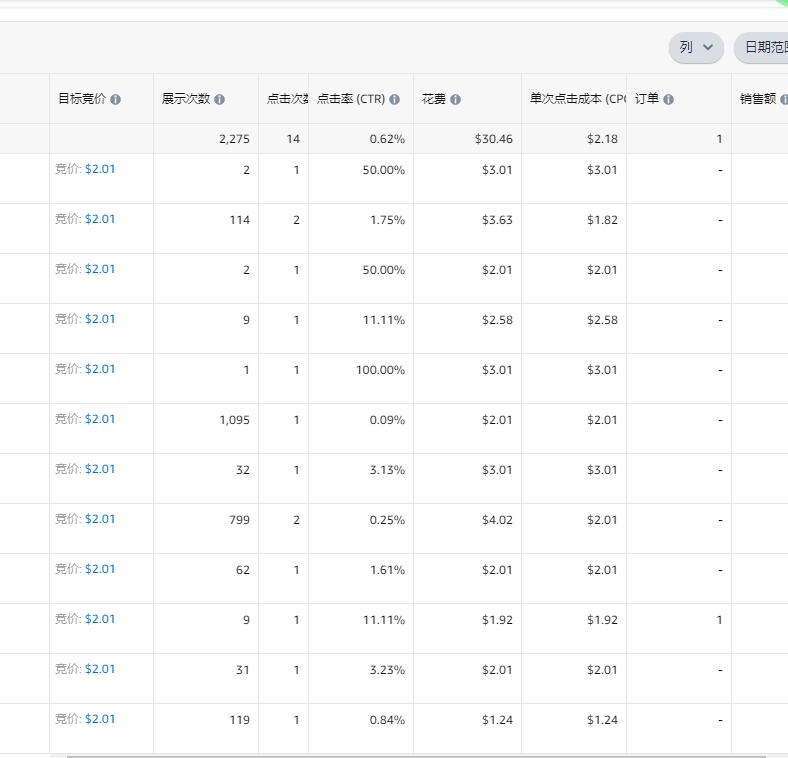Select the $4.02 spend cell

497,520
